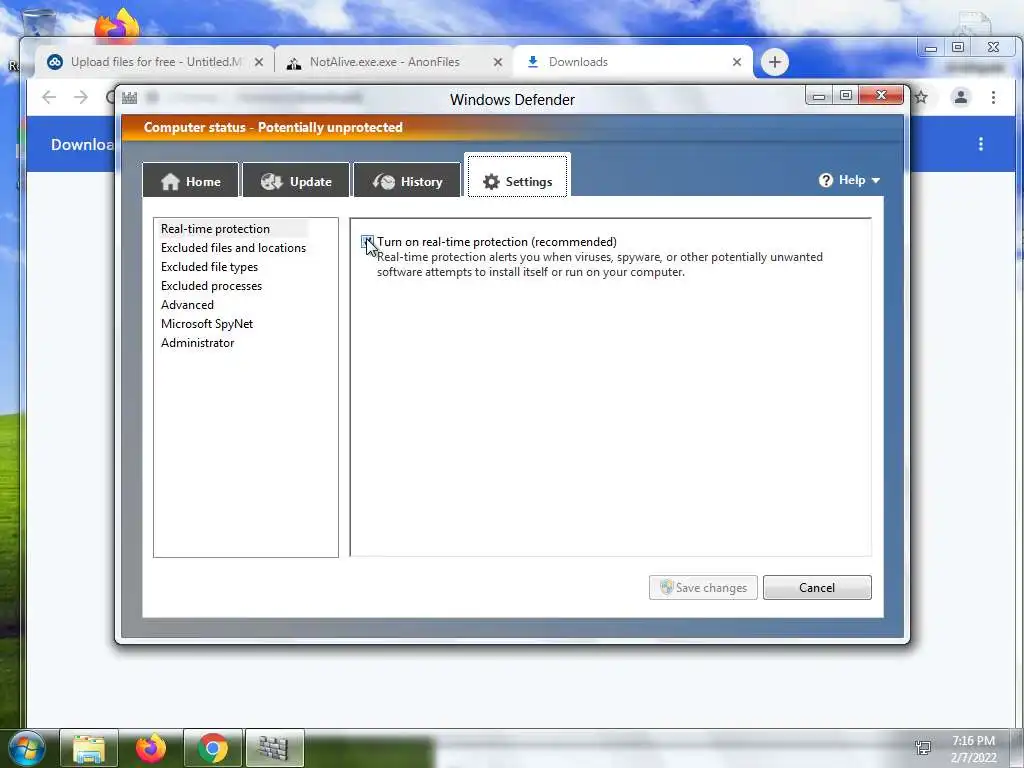This screenshot has width=1024, height=768.
Task: Open the Home tab in Windows Defender
Action: [x=191, y=181]
